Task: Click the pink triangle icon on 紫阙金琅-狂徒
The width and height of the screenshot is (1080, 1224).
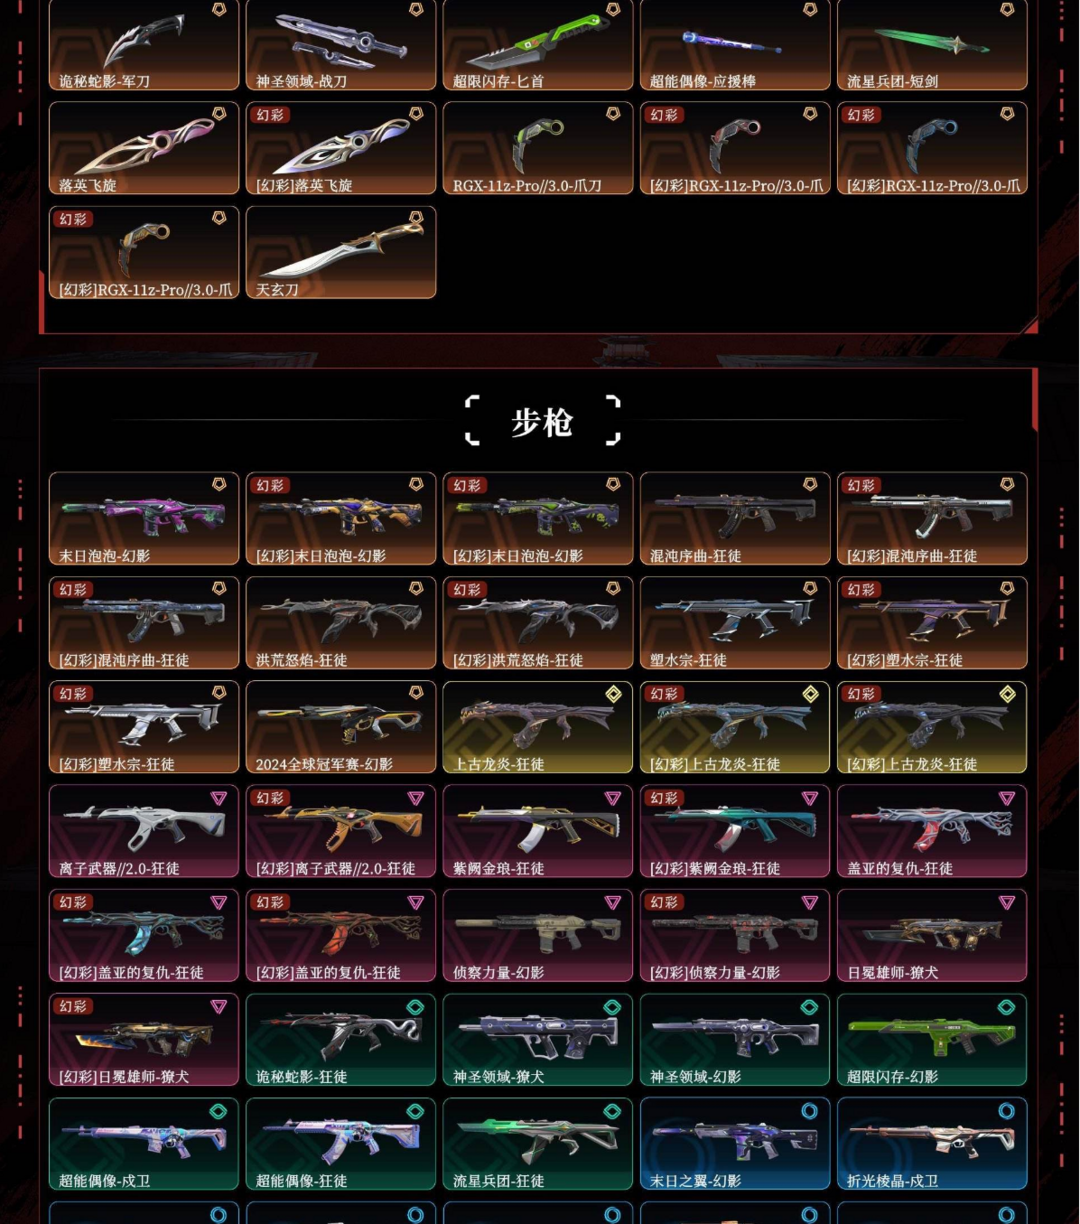Action: click(x=613, y=798)
